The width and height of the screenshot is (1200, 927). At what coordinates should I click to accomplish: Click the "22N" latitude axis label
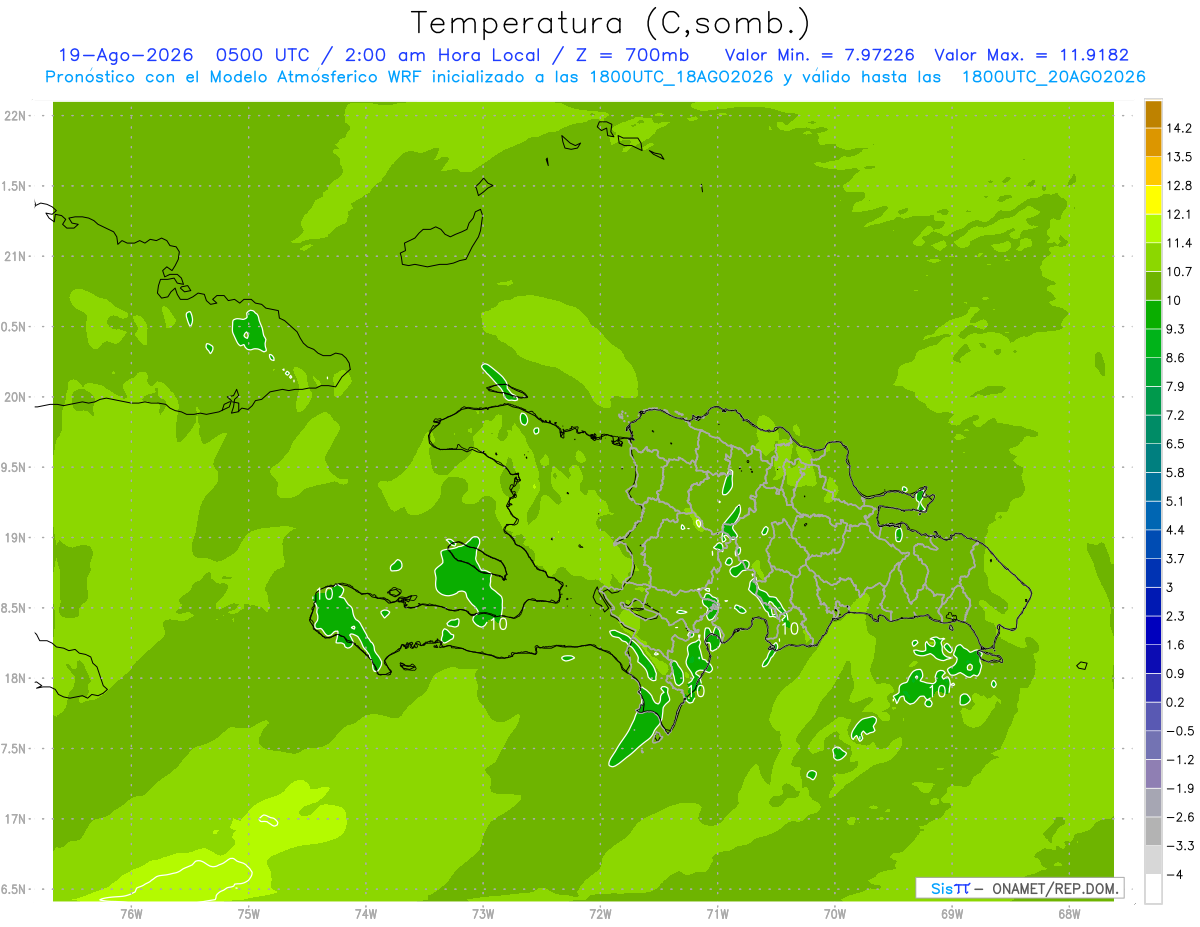[15, 116]
